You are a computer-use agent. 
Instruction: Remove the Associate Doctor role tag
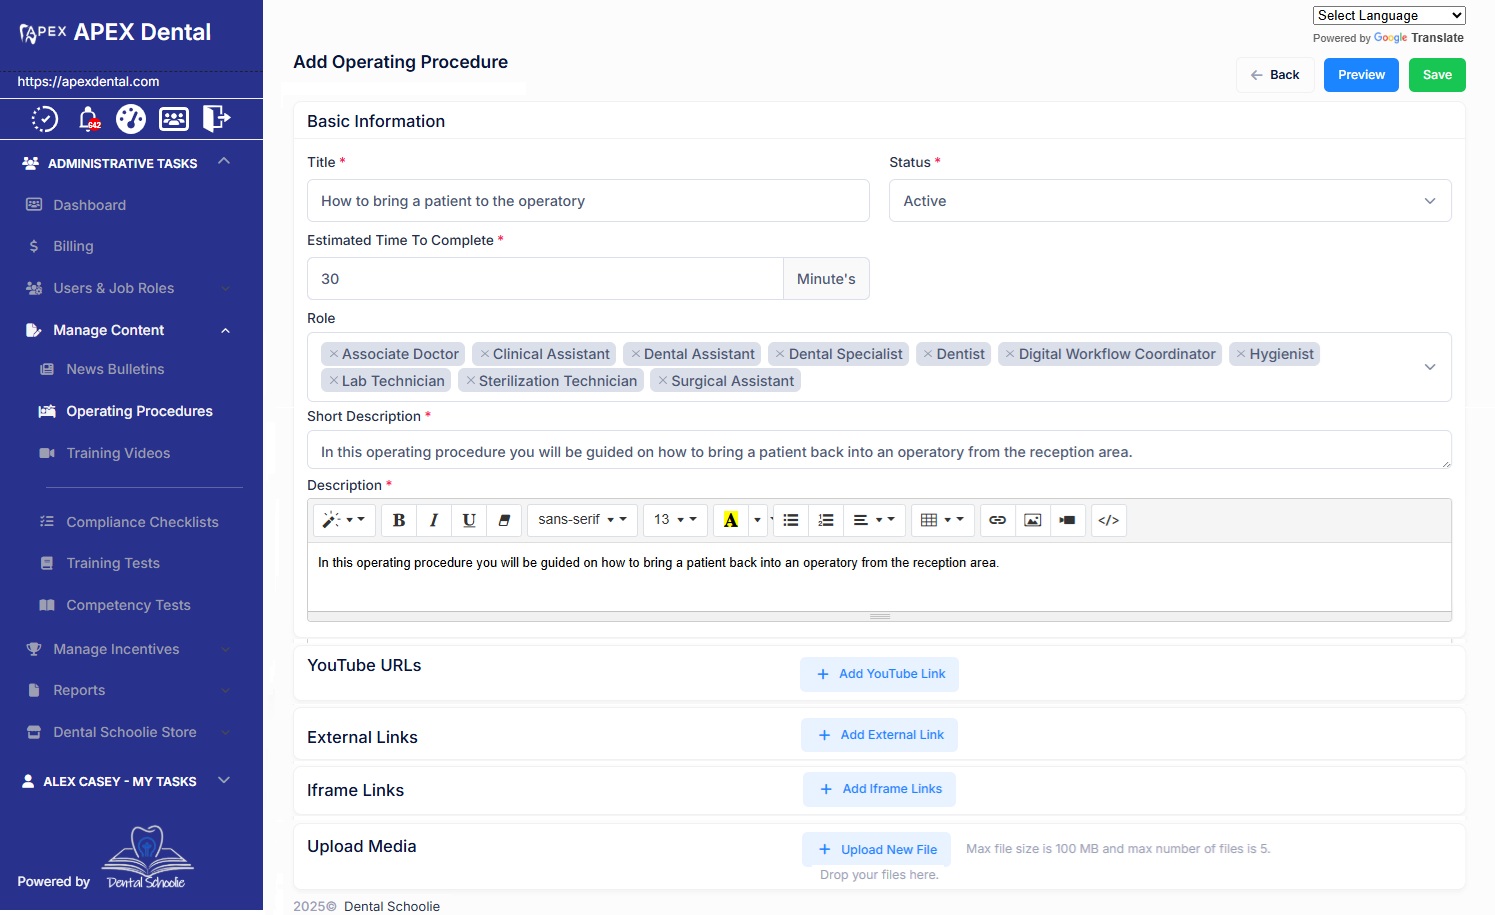[334, 354]
